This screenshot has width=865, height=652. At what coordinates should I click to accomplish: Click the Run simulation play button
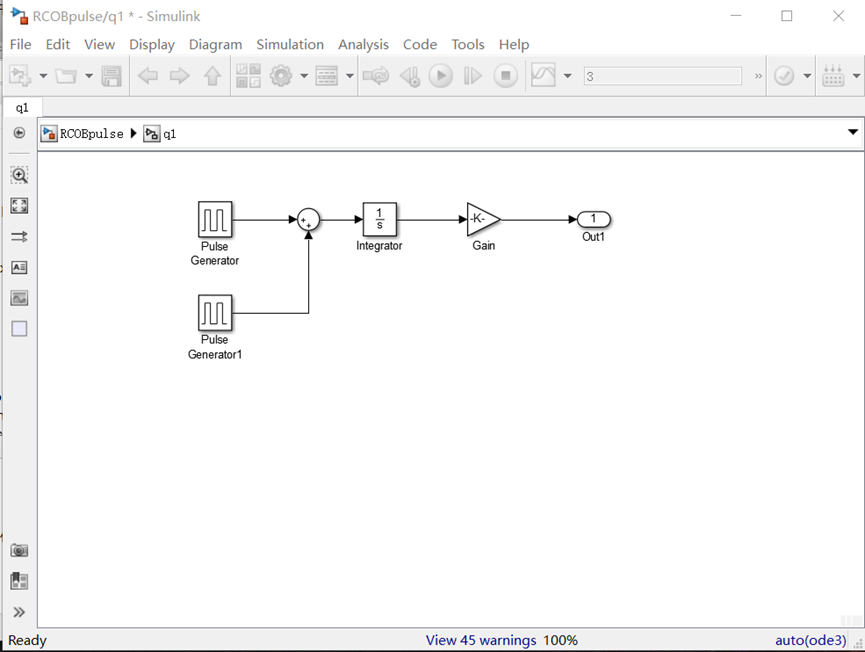click(x=440, y=76)
